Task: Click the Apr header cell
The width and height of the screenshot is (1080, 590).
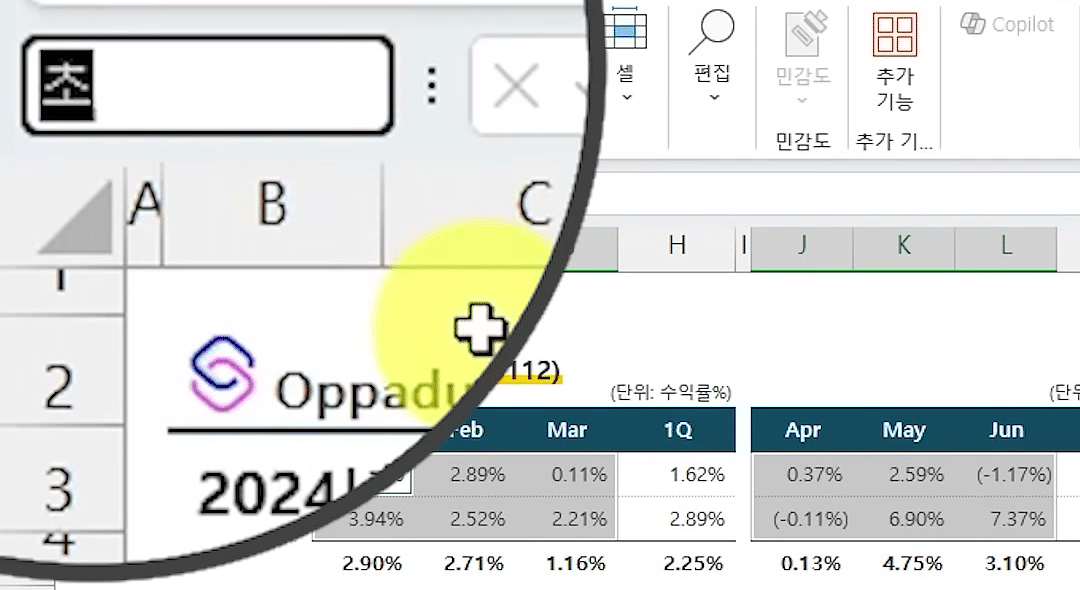Action: coord(802,430)
